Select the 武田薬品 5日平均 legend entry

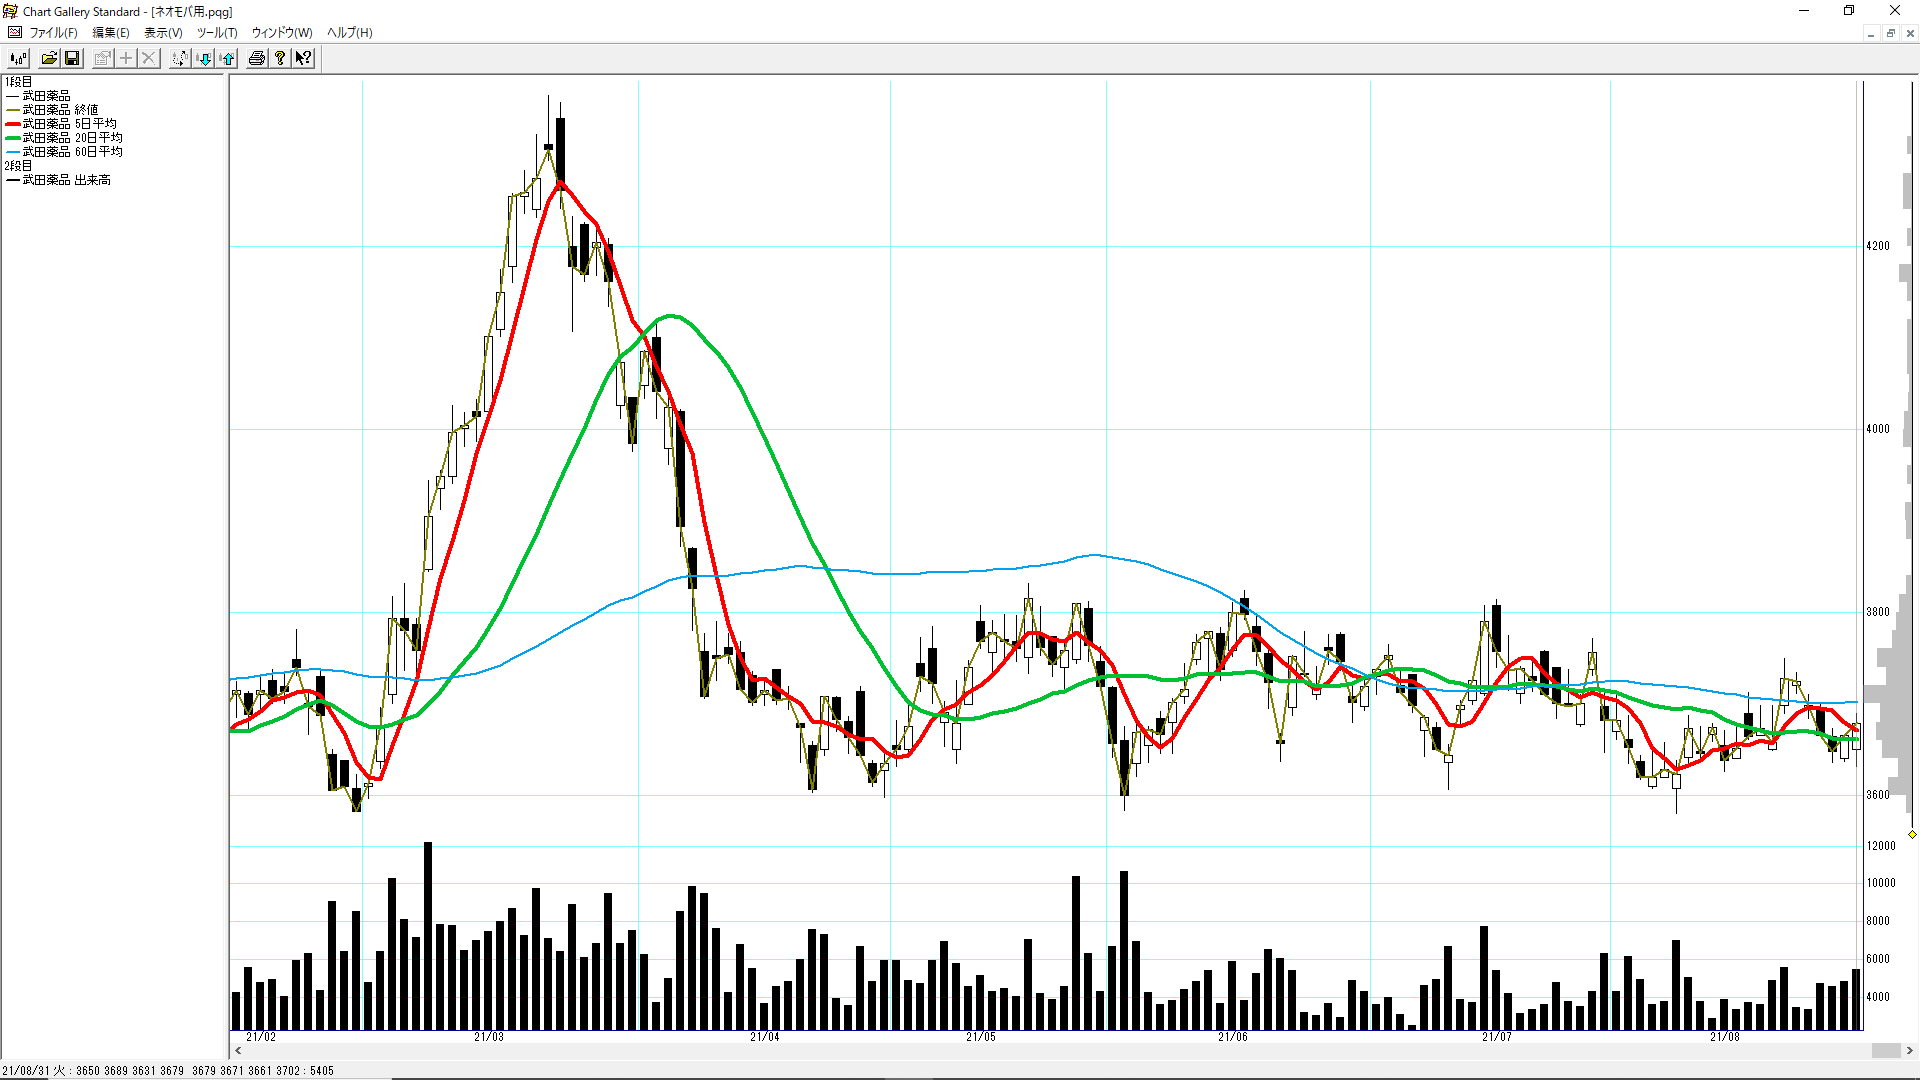click(x=69, y=124)
